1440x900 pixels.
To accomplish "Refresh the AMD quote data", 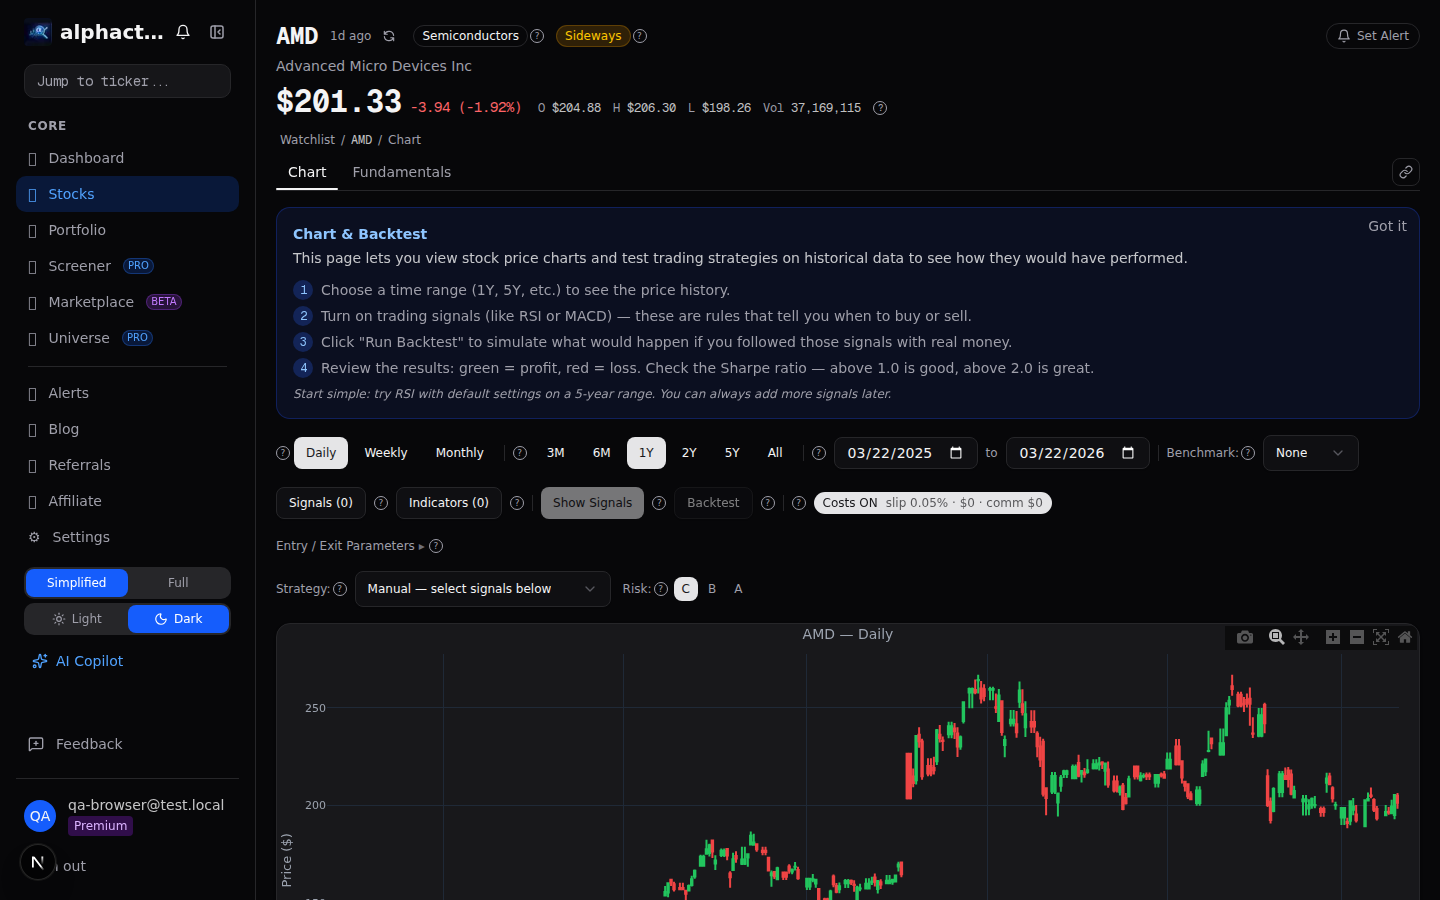I will (388, 35).
